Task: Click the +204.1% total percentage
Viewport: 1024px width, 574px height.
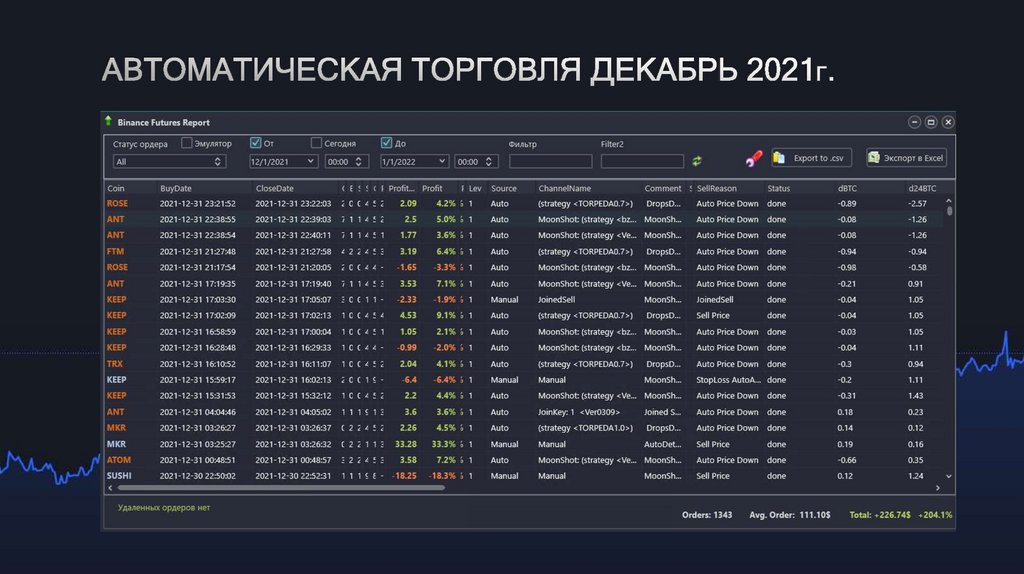Action: 935,515
